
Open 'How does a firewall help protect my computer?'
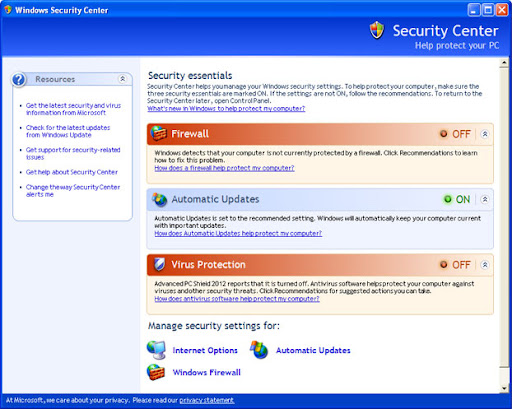tap(224, 168)
